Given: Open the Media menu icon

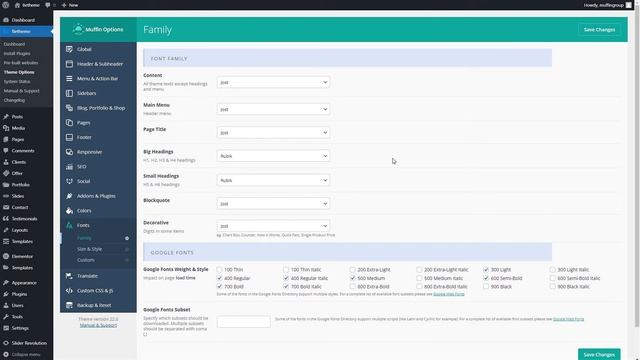Looking at the screenshot, I should click(6, 128).
